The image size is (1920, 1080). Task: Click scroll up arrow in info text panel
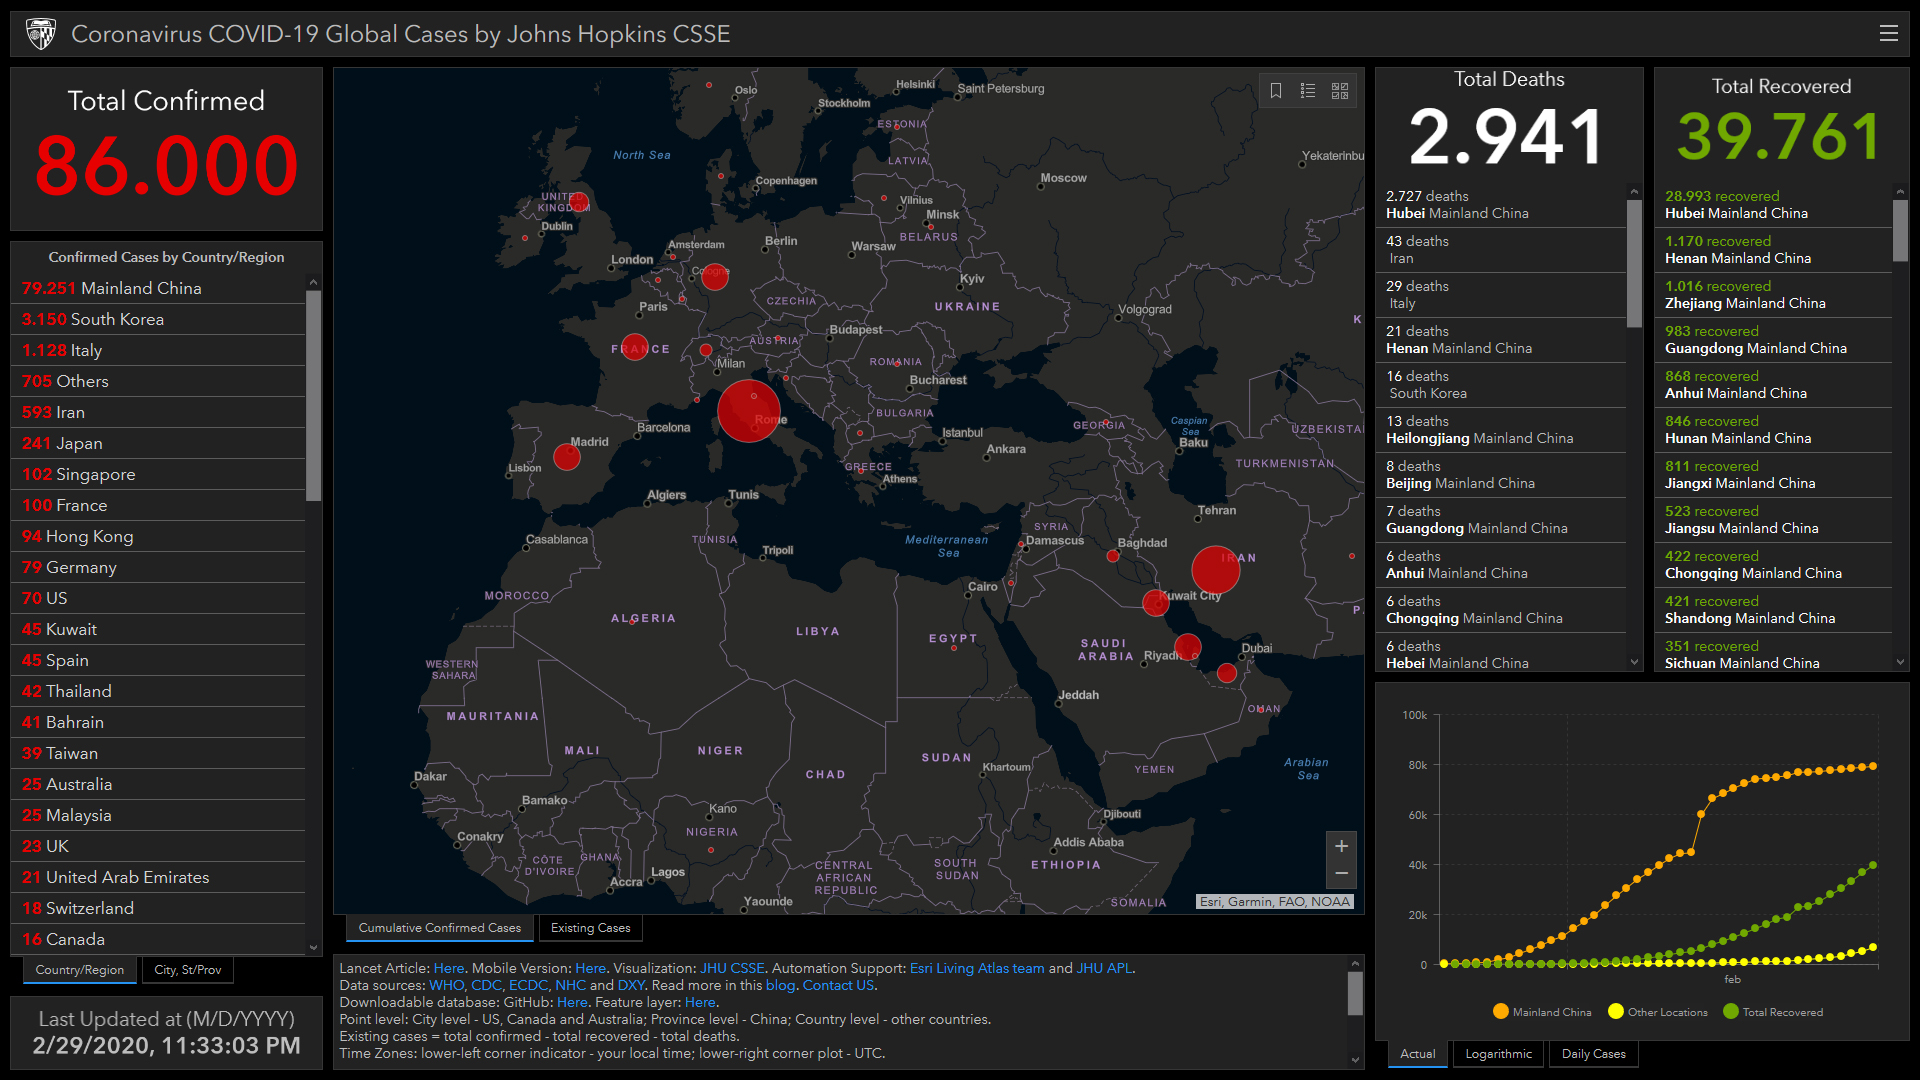coord(1355,963)
